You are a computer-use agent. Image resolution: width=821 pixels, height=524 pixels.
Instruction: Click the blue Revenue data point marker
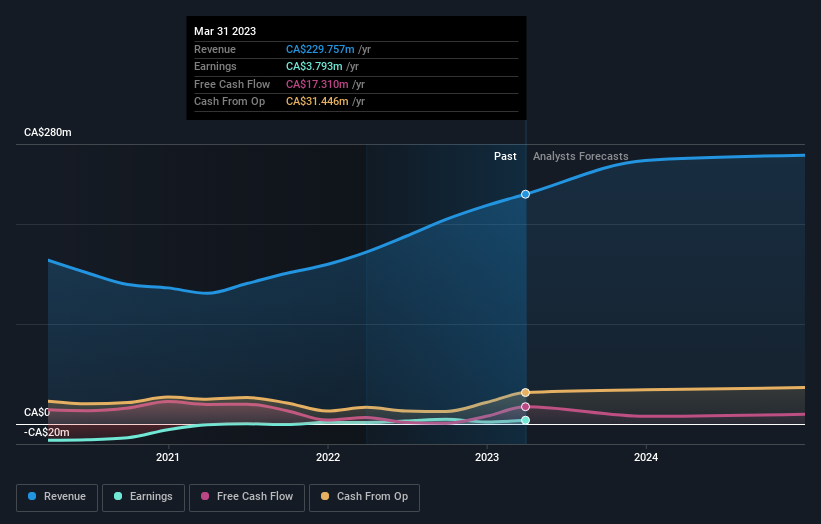[x=525, y=194]
